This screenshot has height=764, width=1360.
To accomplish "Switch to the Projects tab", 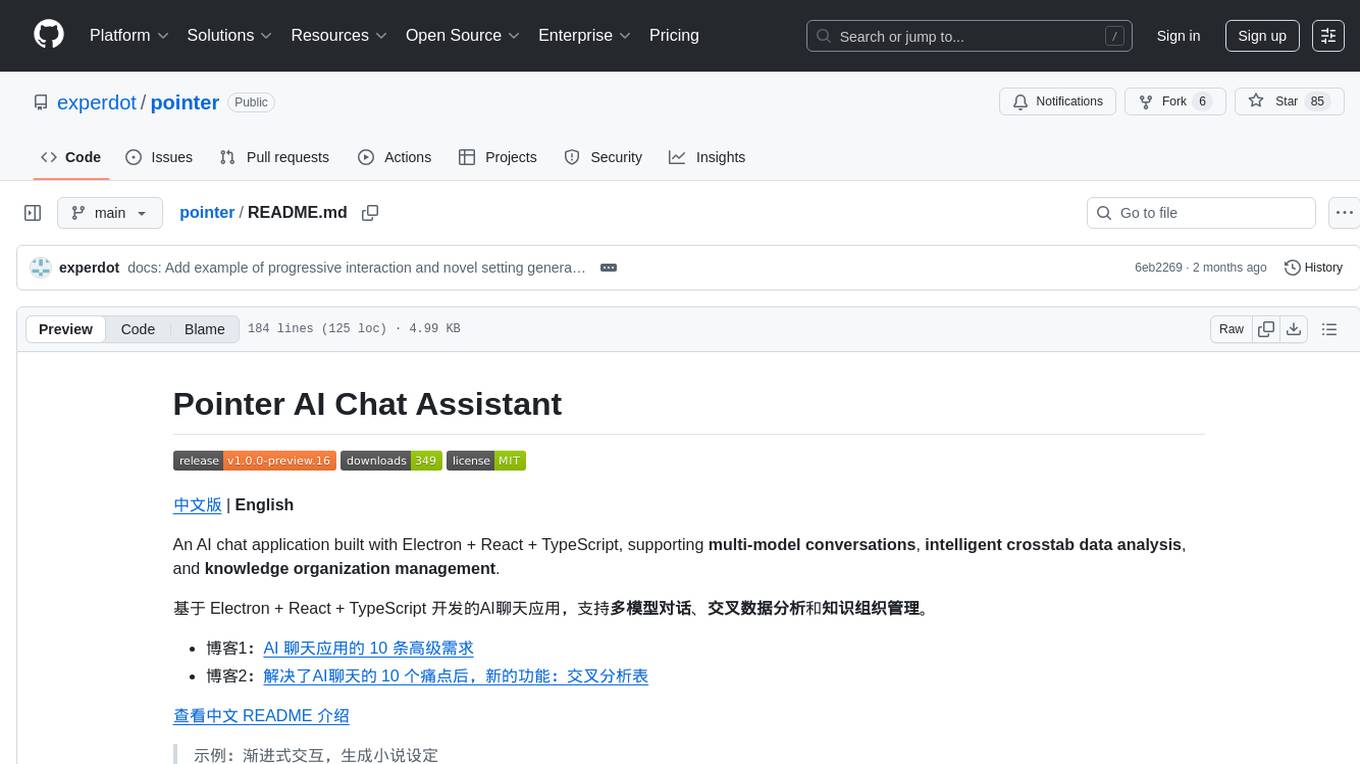I will (x=498, y=157).
